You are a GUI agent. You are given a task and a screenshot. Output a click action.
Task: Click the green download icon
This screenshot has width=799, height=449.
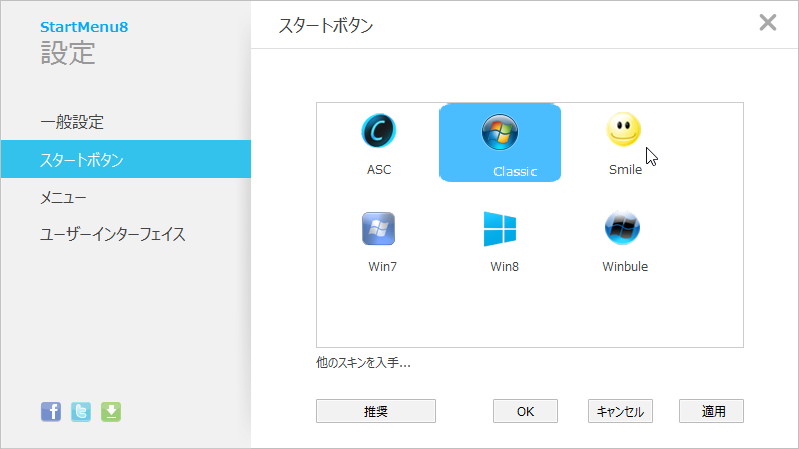(111, 411)
